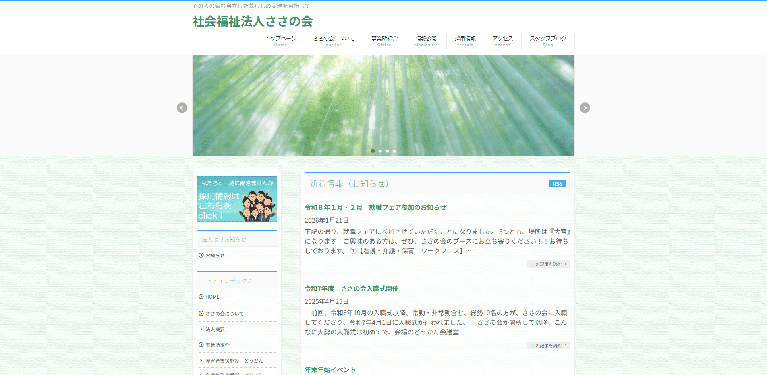Select the 2026年1月21日 post date
Screen dimensions: 767x375
pos(327,220)
